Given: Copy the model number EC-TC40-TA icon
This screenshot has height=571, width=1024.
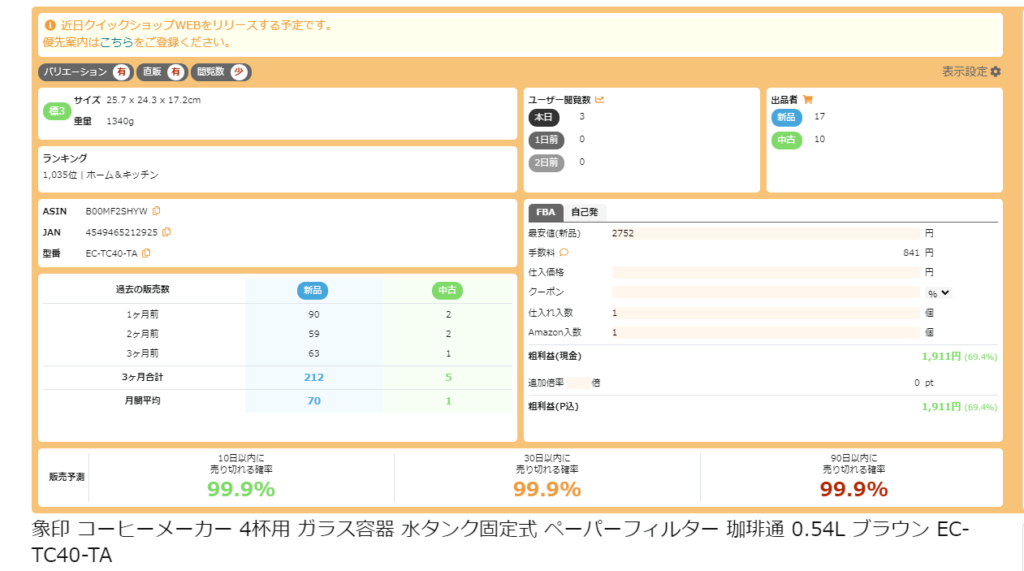Looking at the screenshot, I should (146, 253).
